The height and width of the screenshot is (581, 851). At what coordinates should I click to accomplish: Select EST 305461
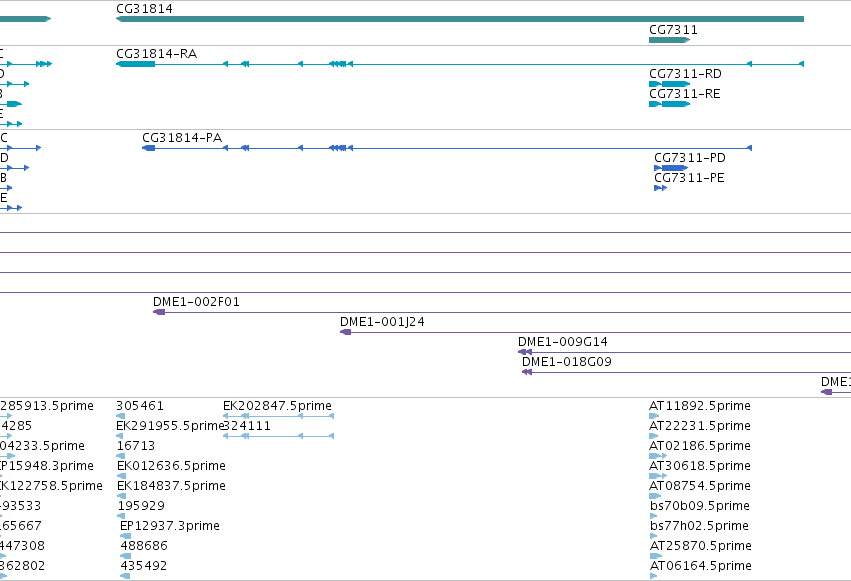click(x=140, y=406)
